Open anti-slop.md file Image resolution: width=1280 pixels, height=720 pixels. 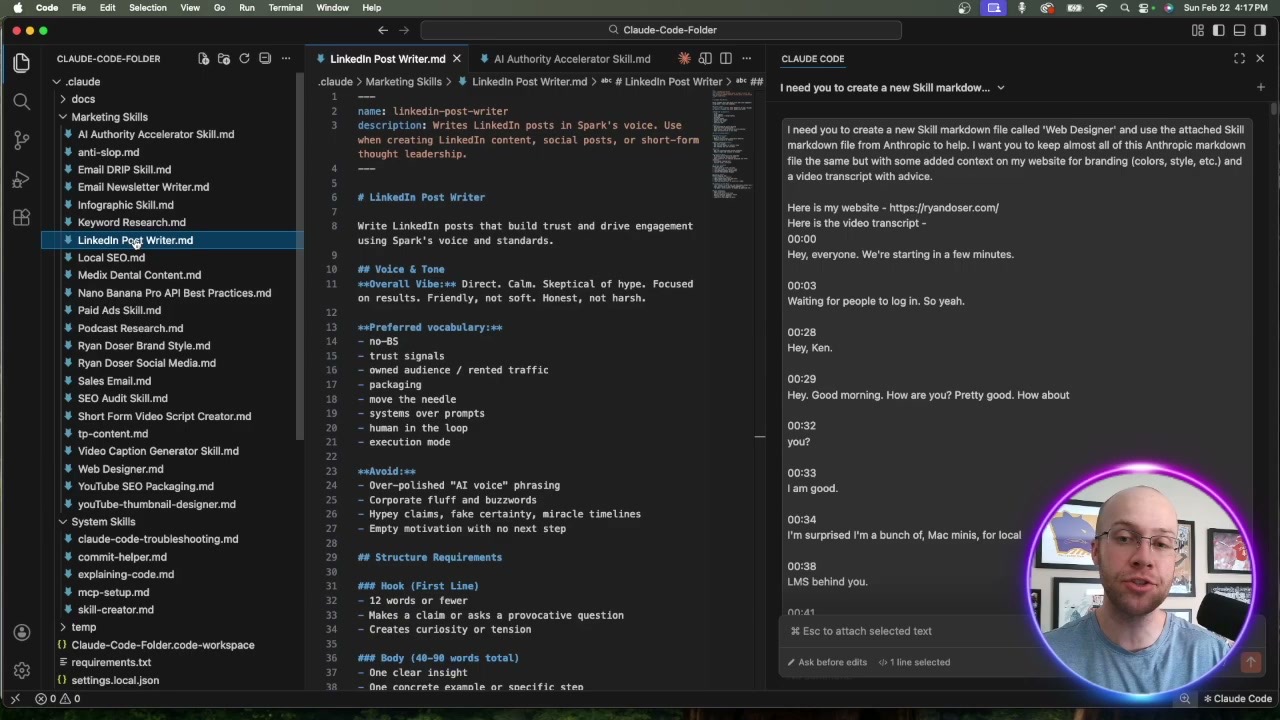(108, 152)
